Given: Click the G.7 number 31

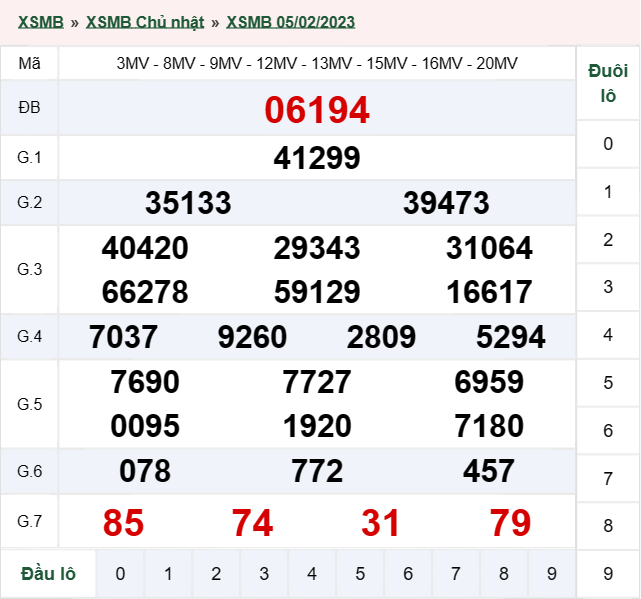Looking at the screenshot, I should (x=381, y=523).
